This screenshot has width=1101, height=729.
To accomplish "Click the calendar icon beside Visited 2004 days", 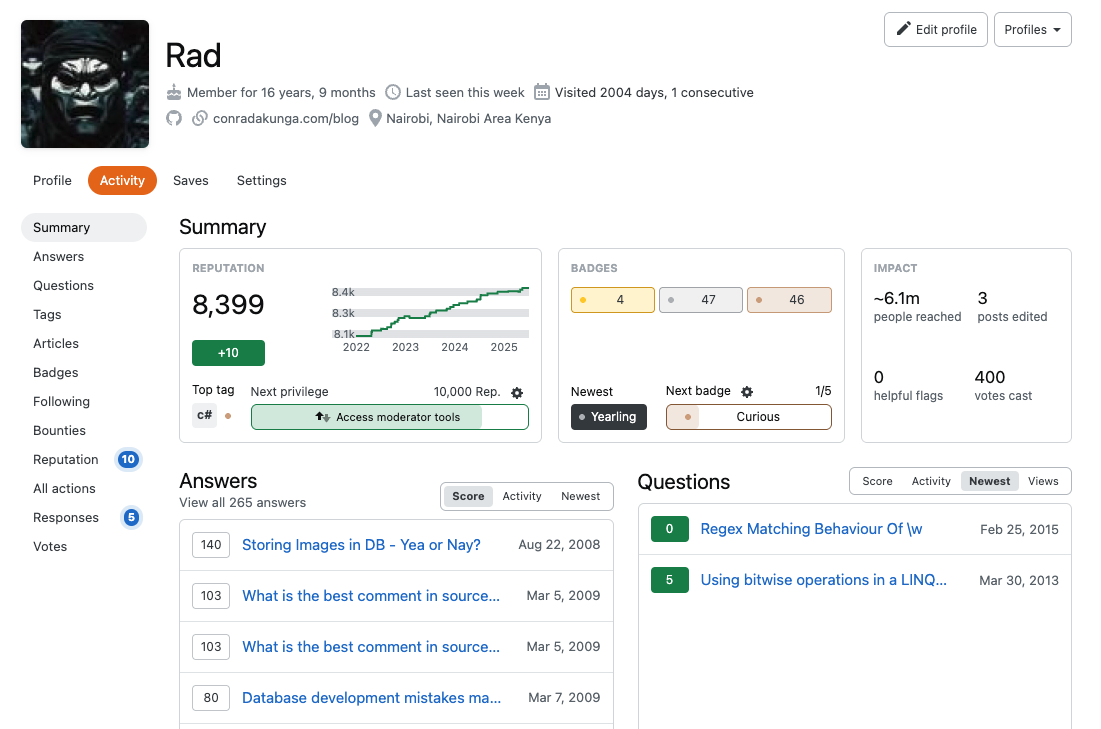I will click(541, 92).
